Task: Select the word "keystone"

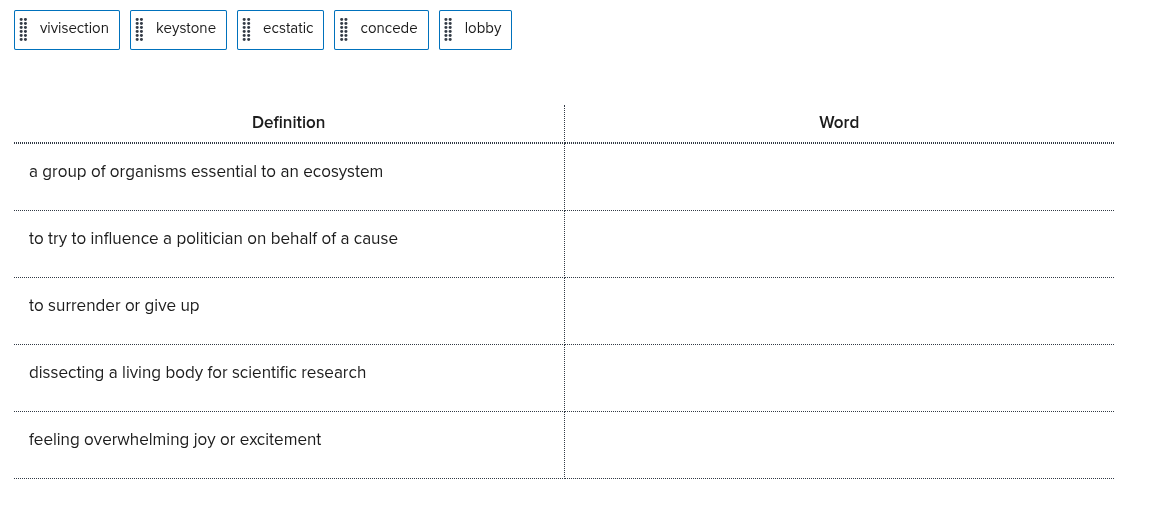Action: [x=185, y=29]
